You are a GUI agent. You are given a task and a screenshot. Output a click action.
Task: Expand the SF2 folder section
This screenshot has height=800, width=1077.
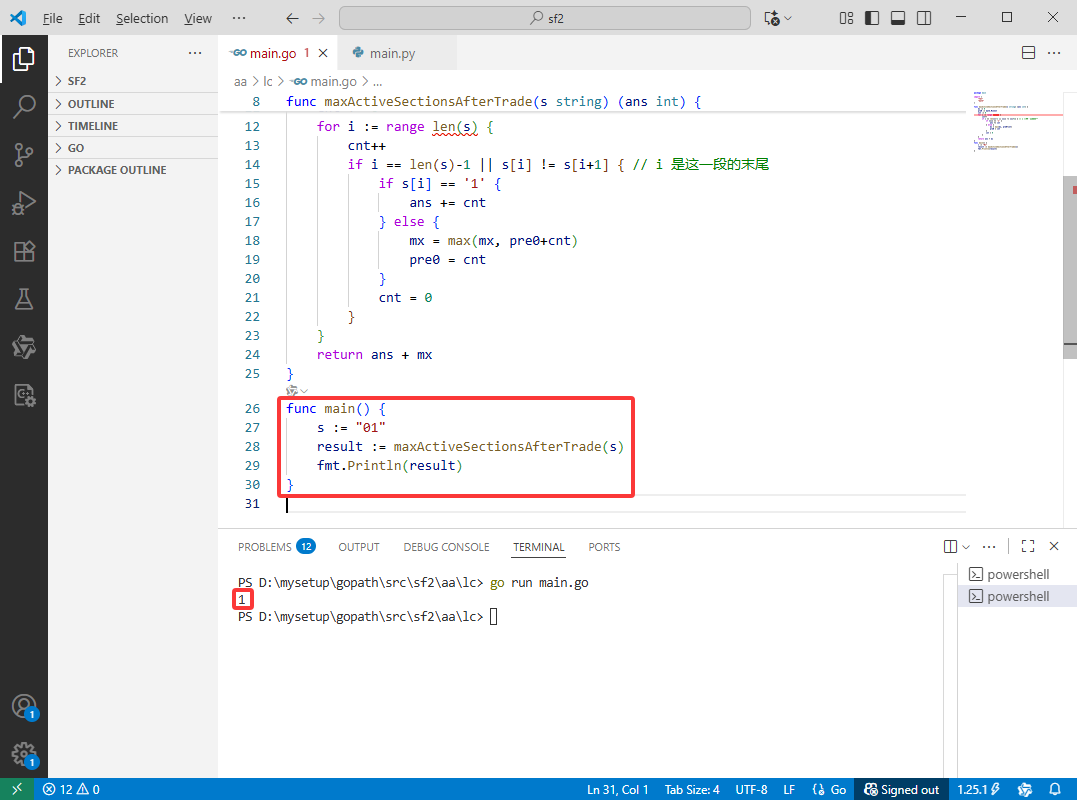click(x=133, y=81)
